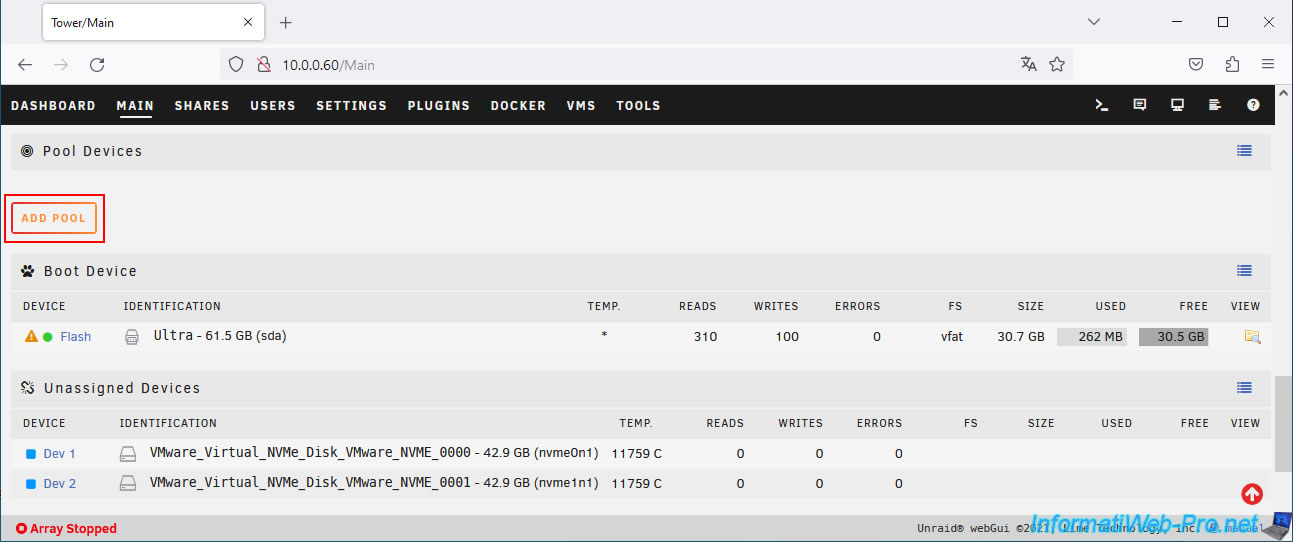Browse Flash device via View folder icon
1293x542 pixels.
coord(1251,337)
